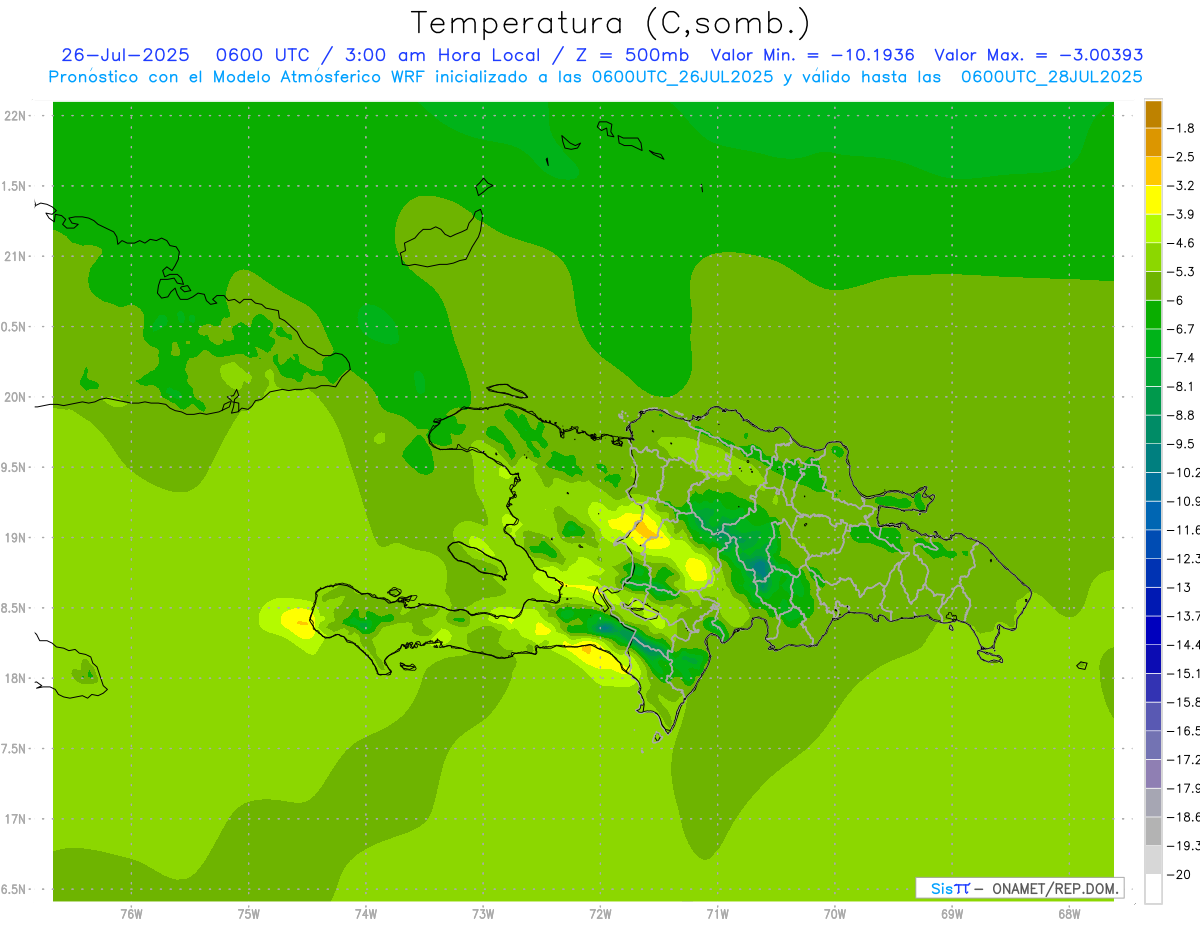Click the '-8.1' value on the color scale
The width and height of the screenshot is (1200, 927).
[x=1181, y=386]
